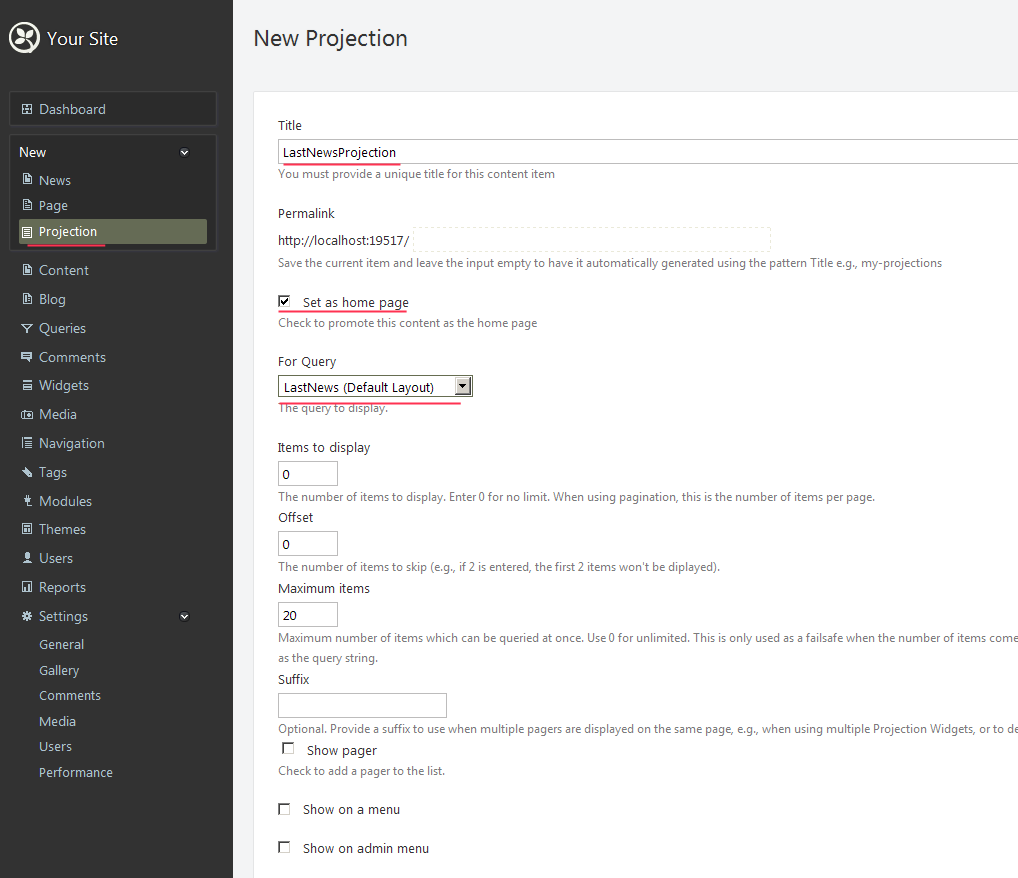Image resolution: width=1018 pixels, height=878 pixels.
Task: Click the Queries funnel icon
Action: [27, 328]
